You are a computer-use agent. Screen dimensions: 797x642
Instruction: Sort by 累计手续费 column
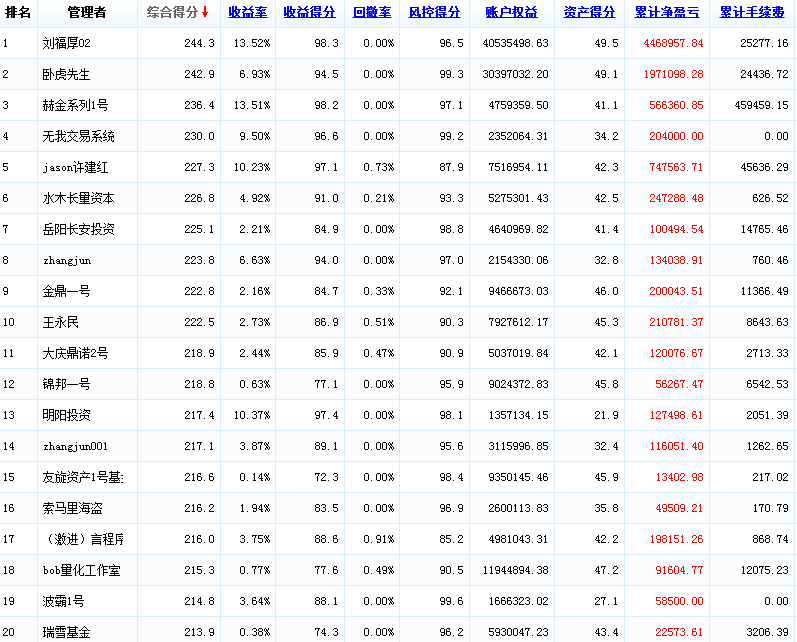coord(752,13)
